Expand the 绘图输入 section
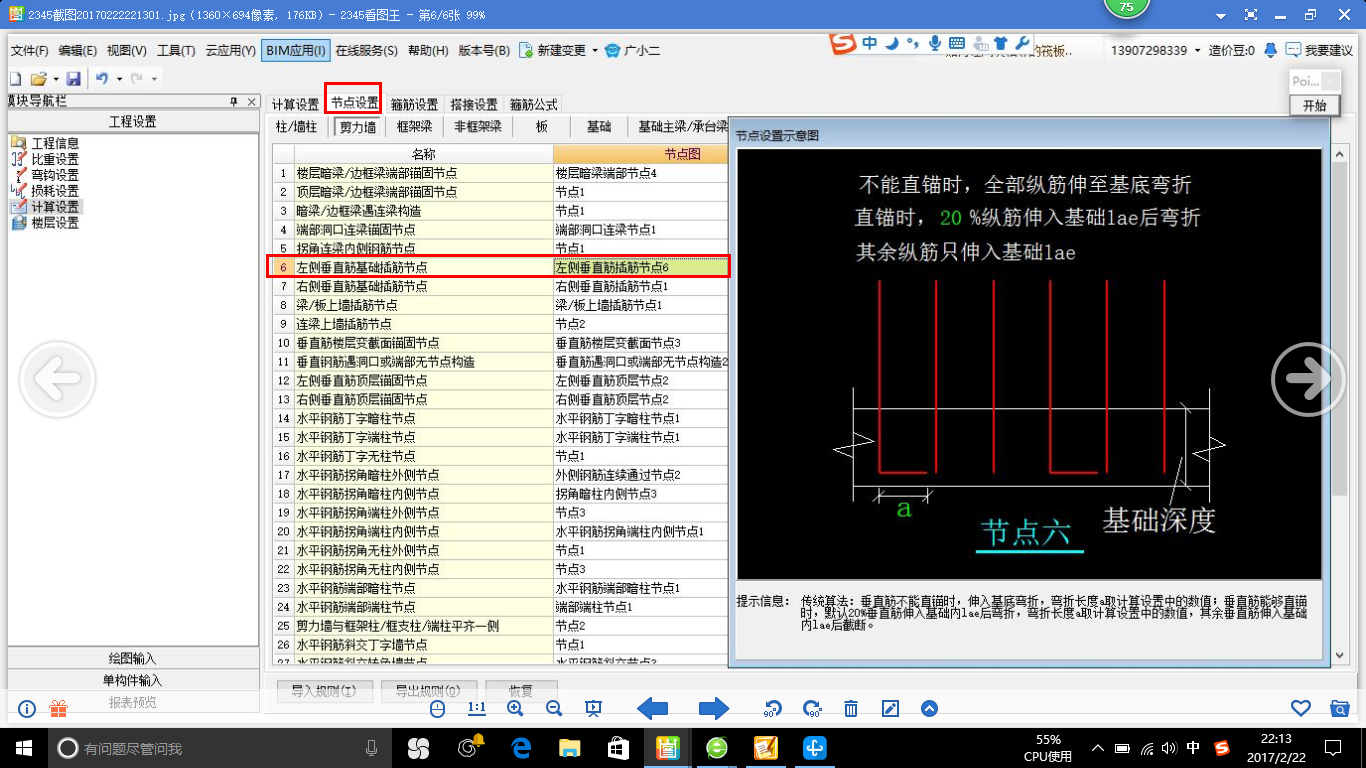 tap(133, 658)
